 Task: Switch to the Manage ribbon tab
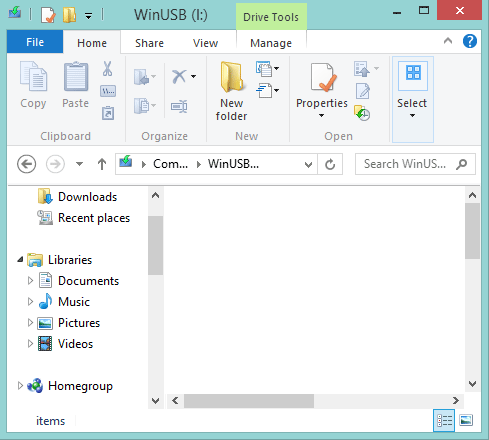click(x=271, y=43)
